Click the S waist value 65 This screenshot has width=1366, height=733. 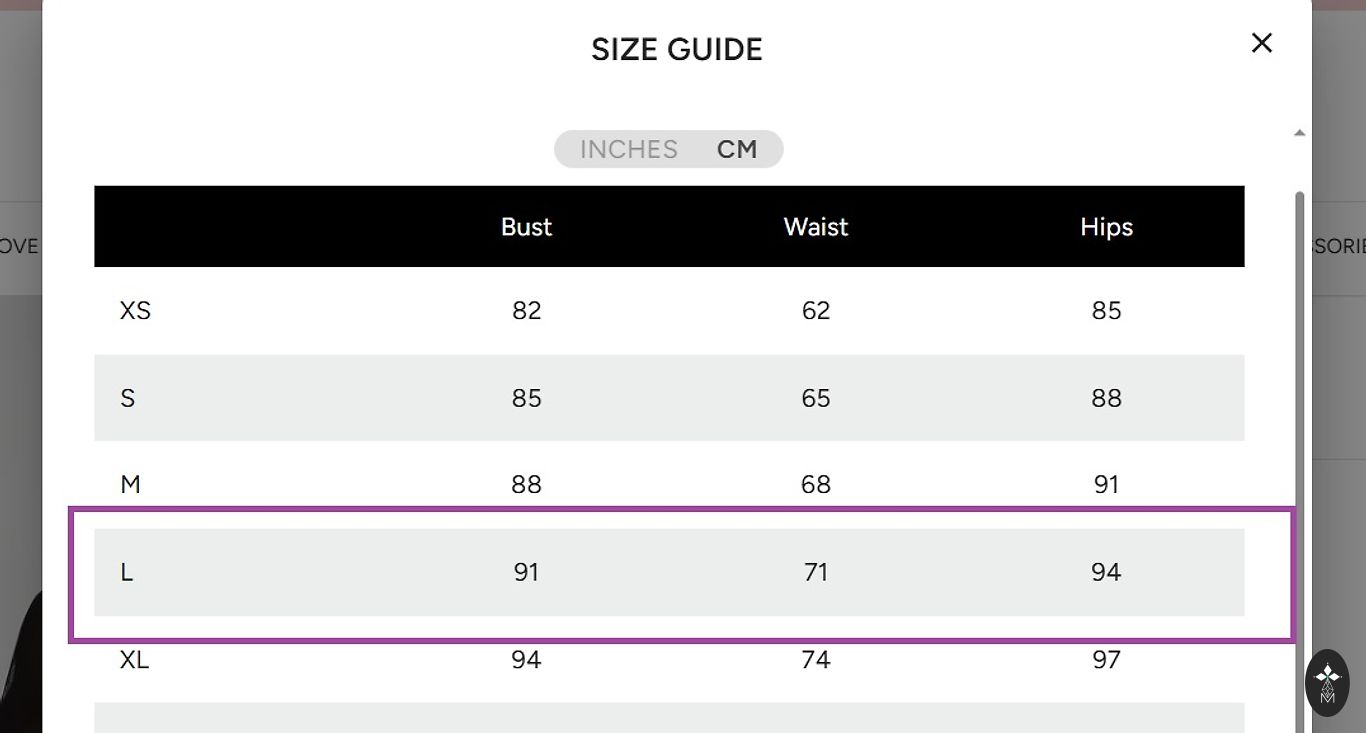[x=816, y=398]
